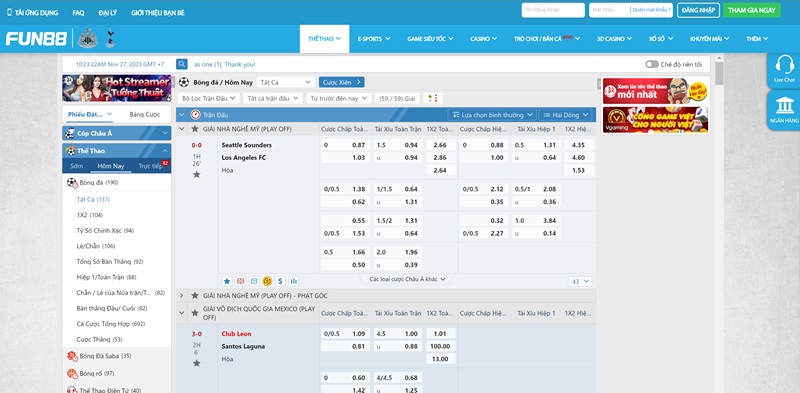Open the Hot Streamer banner
Screen dimensions: 800x393
[x=117, y=88]
